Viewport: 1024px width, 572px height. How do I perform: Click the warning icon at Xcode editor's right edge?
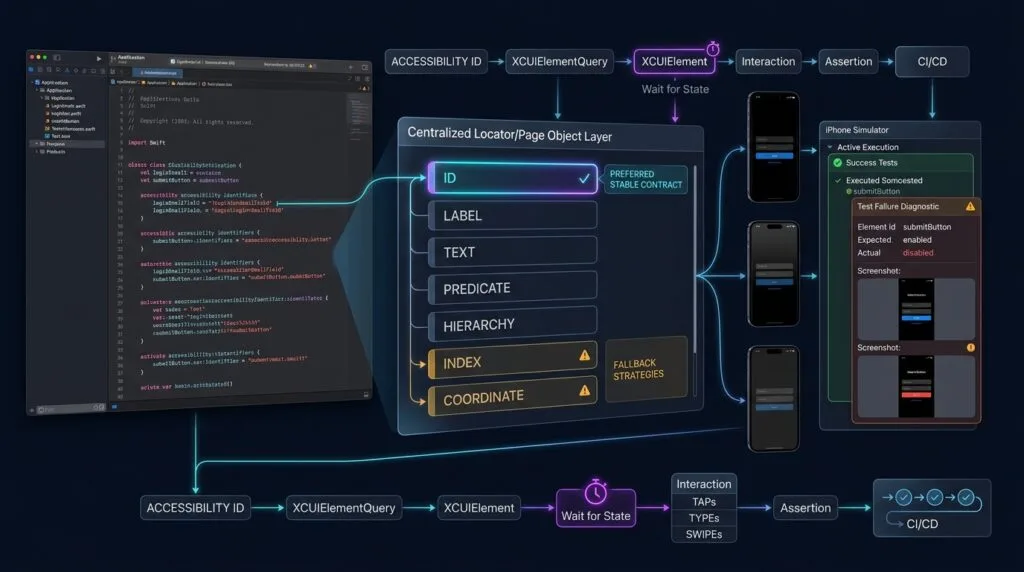pos(363,88)
